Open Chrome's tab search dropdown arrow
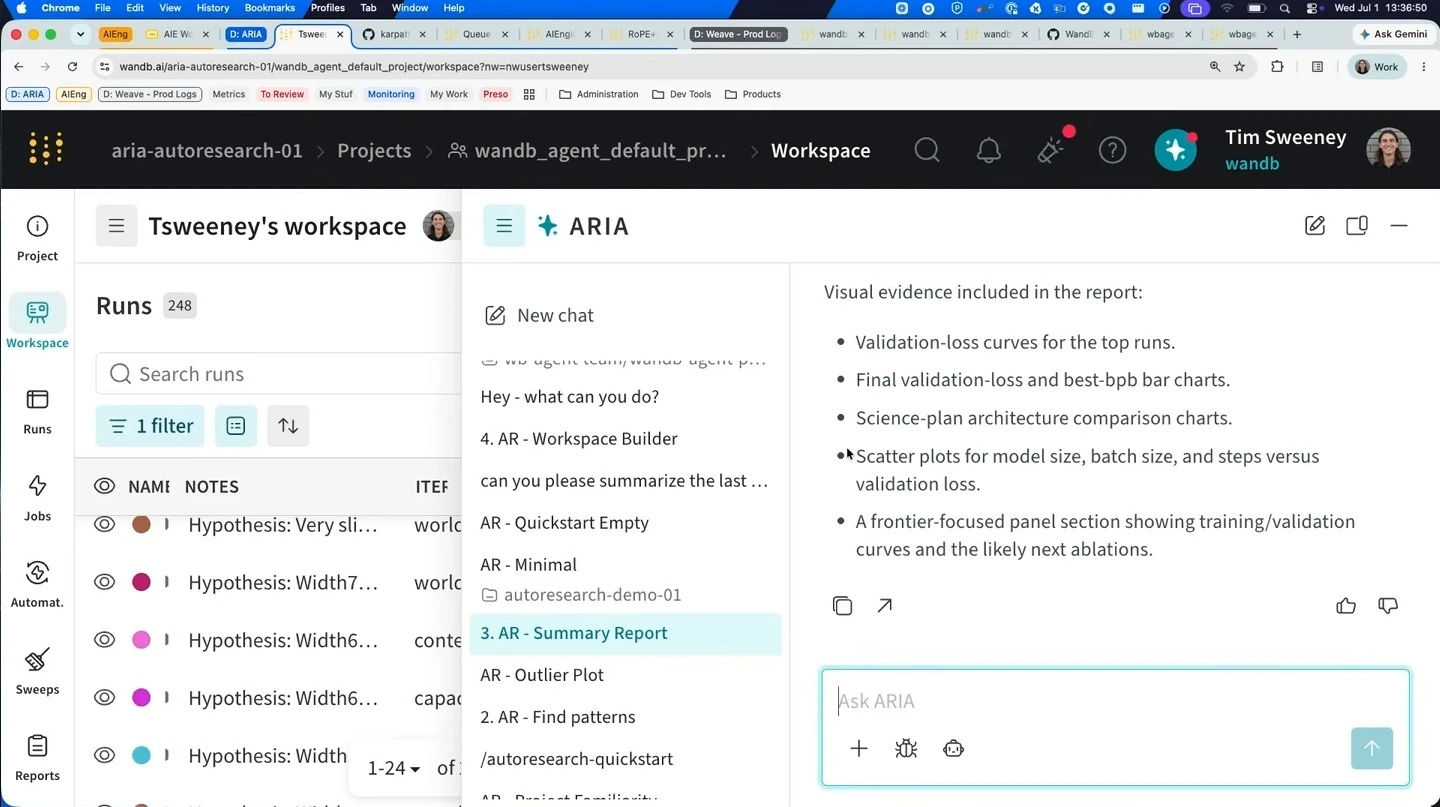The height and width of the screenshot is (807, 1440). (x=80, y=34)
